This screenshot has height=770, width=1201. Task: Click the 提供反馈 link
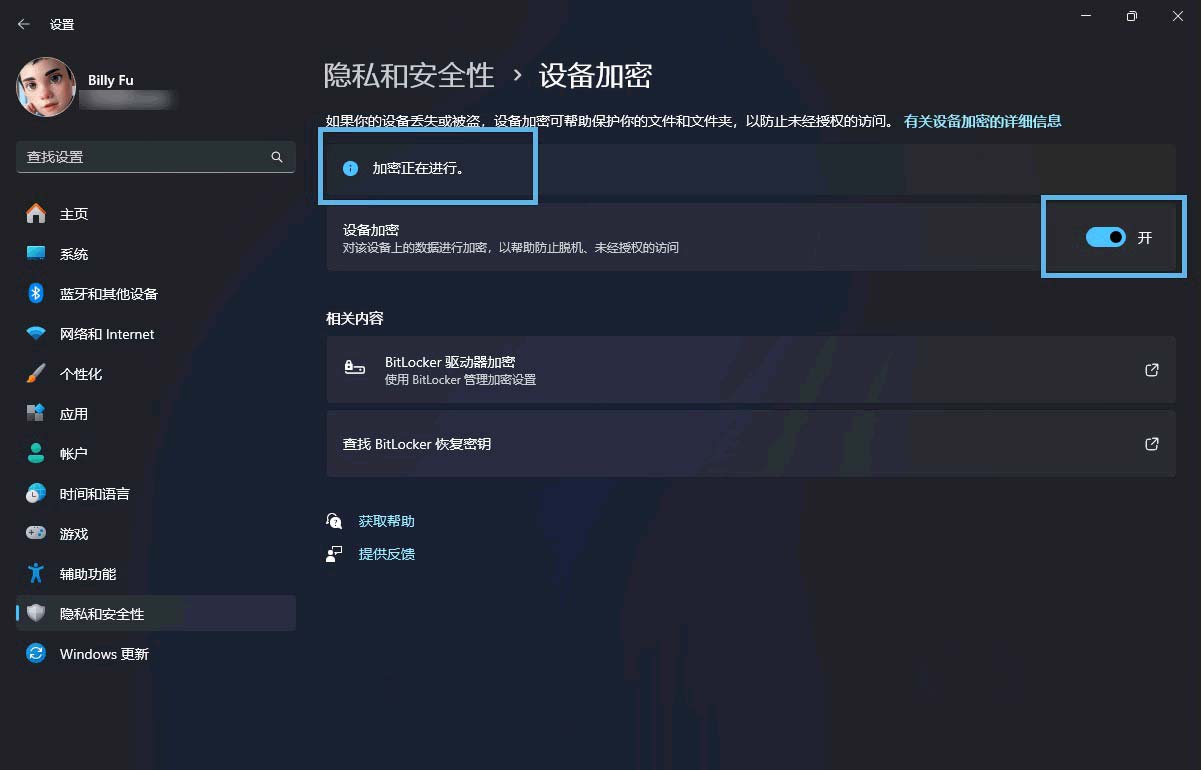[386, 554]
